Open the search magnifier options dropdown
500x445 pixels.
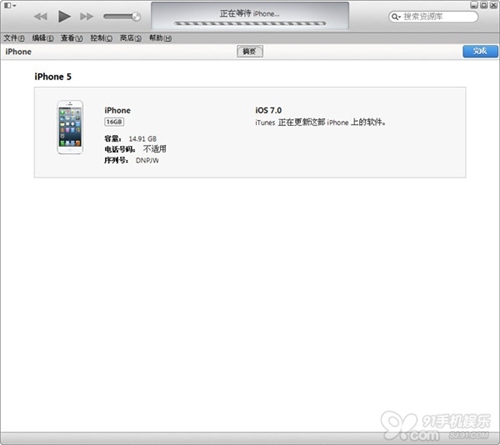[x=396, y=17]
